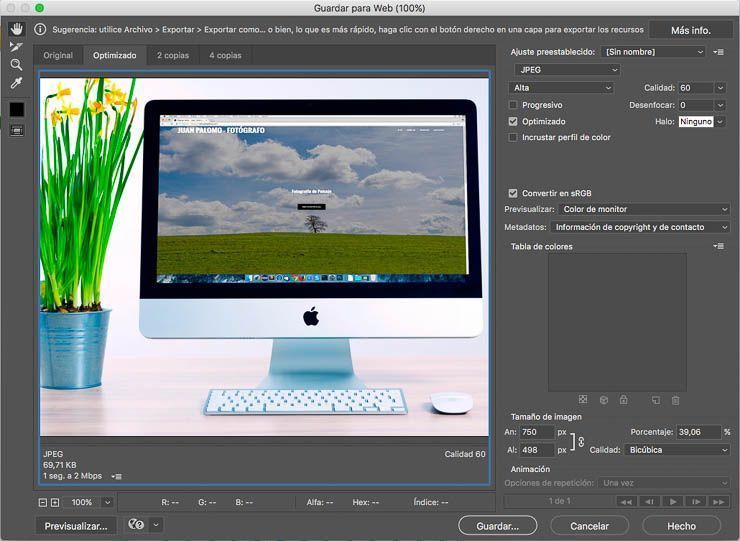Open the Metadatos dropdown
This screenshot has height=541, width=740.
point(641,227)
